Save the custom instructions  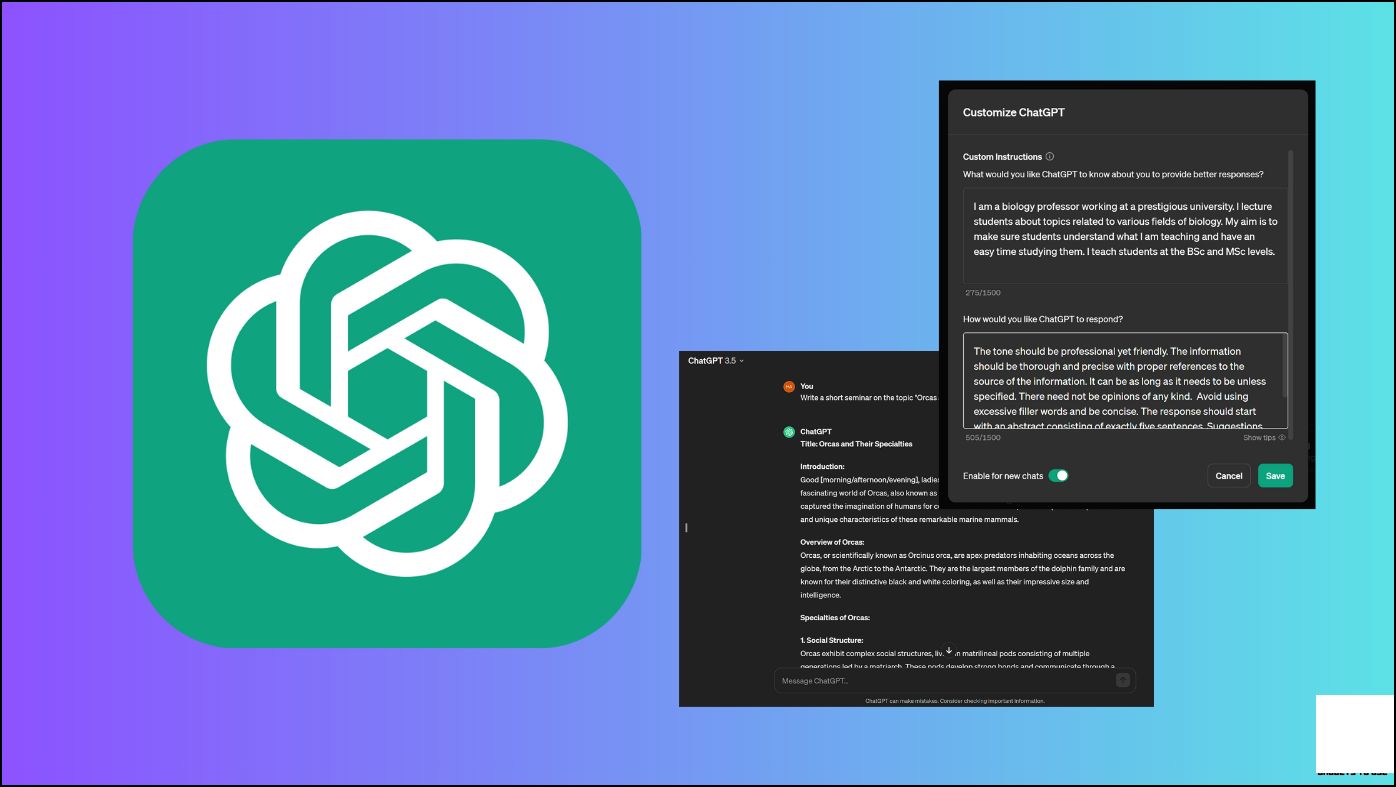(x=1275, y=476)
